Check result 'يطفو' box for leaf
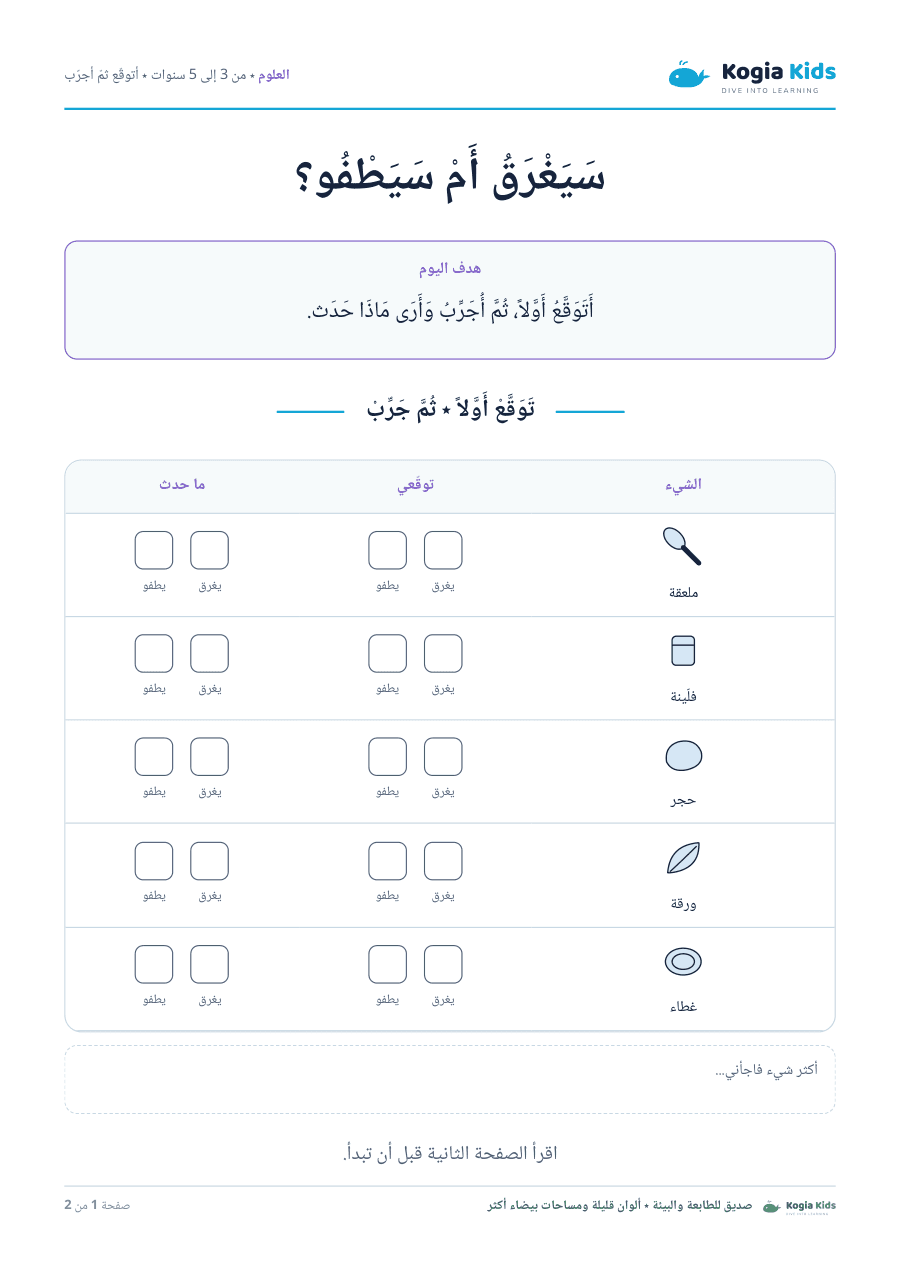Screen dimensions: 900x1274 [x=154, y=861]
